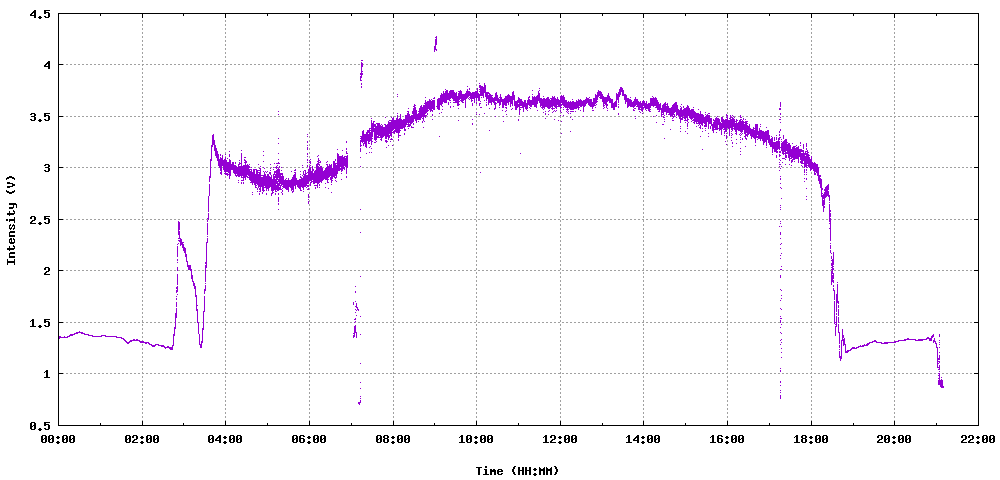Click the 3 y-axis tick label
Viewport: 1000px width, 480px height.
[47, 168]
